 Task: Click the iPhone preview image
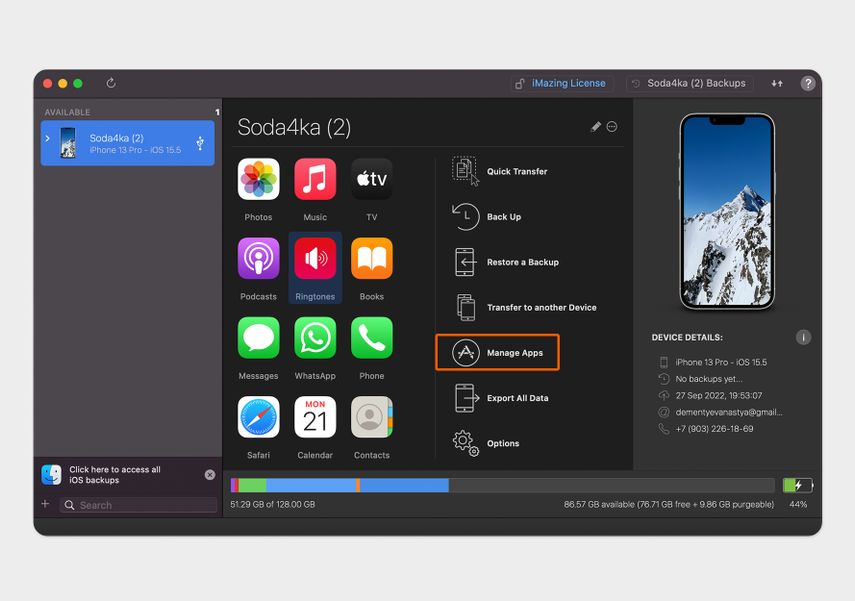pos(727,212)
